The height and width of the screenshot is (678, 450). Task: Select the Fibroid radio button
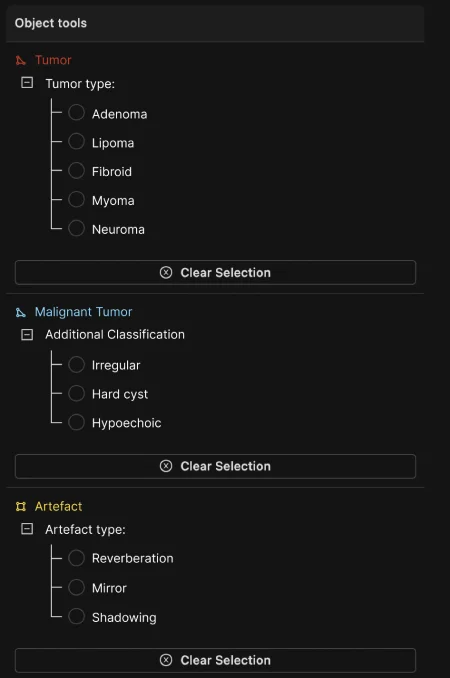point(77,170)
